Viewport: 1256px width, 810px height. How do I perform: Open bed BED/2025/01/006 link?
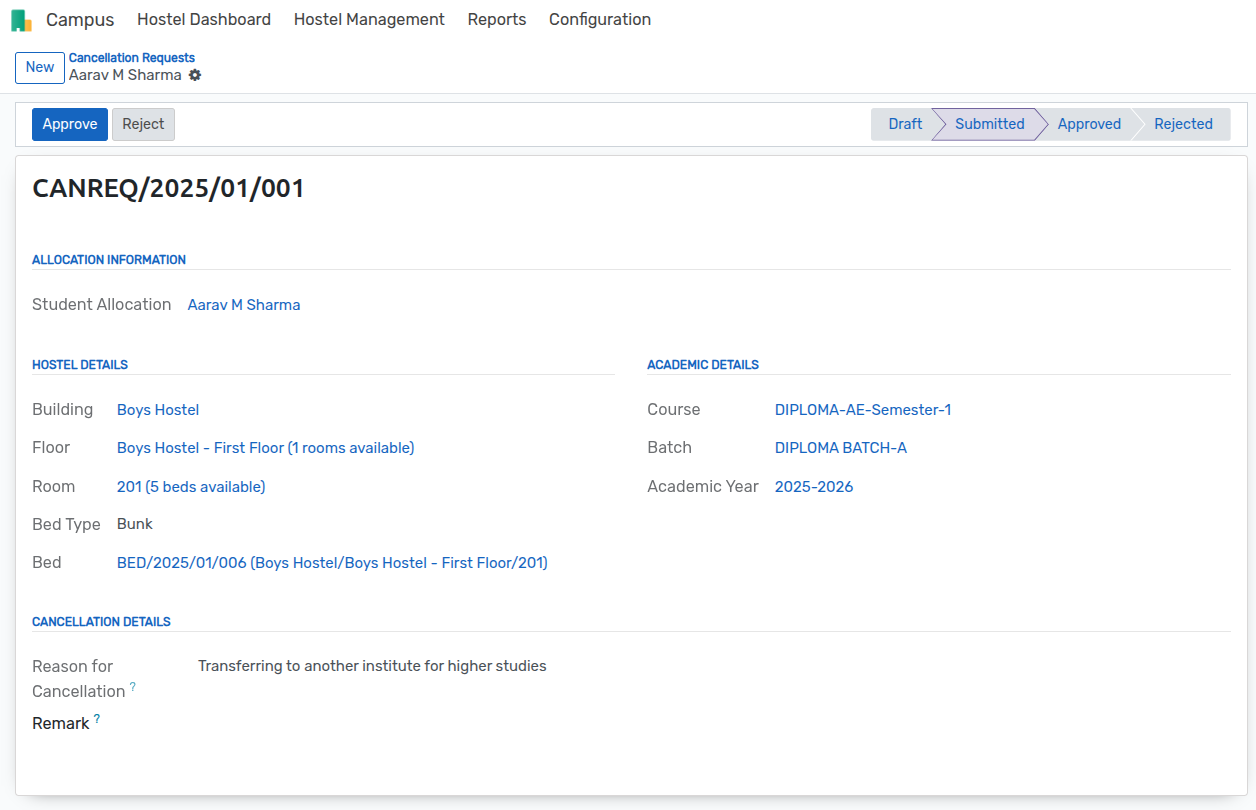click(x=332, y=563)
